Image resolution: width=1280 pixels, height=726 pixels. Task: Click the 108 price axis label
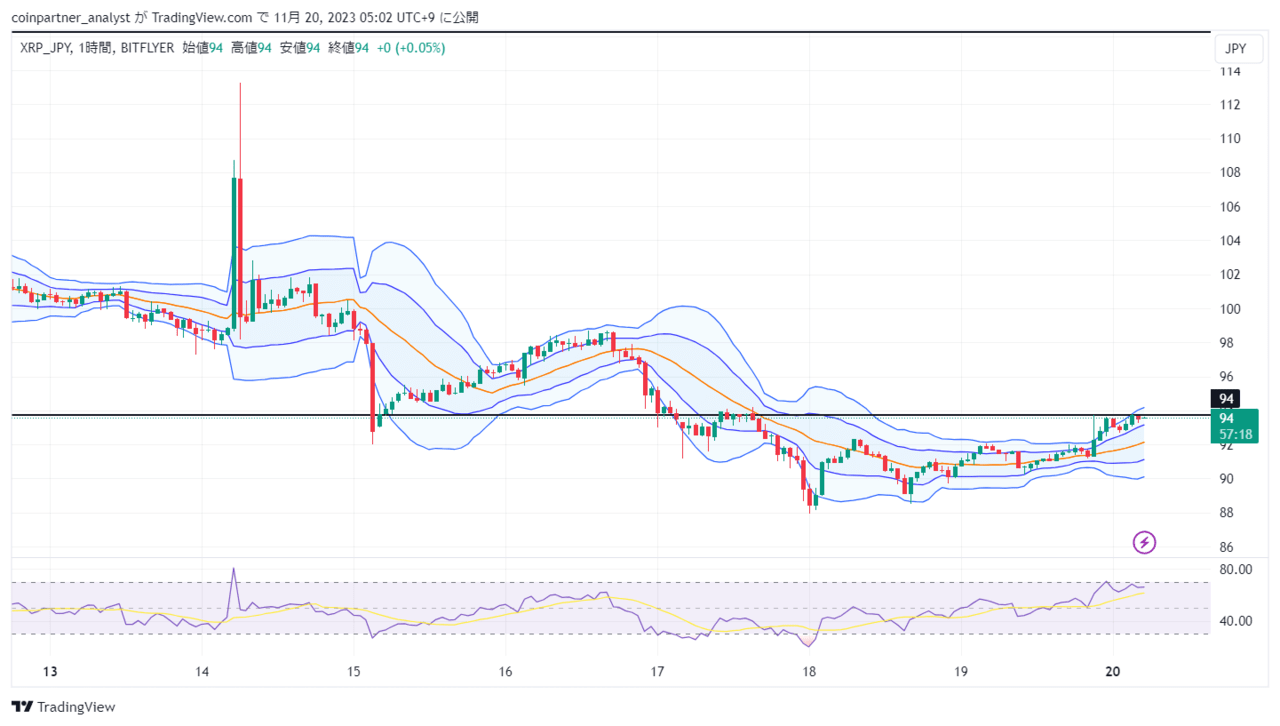pos(1229,173)
